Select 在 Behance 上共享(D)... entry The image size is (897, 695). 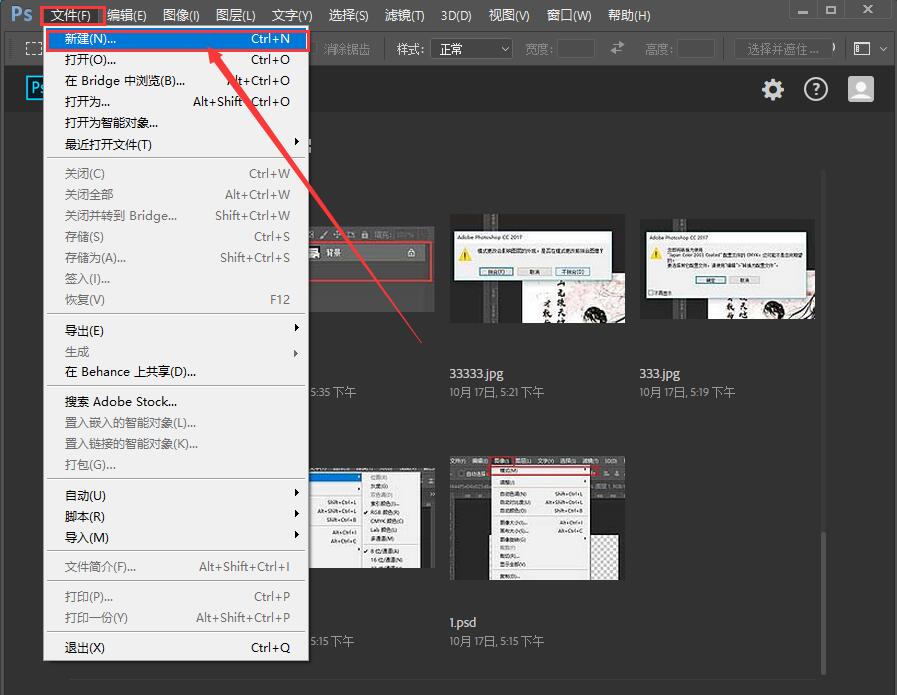177,372
